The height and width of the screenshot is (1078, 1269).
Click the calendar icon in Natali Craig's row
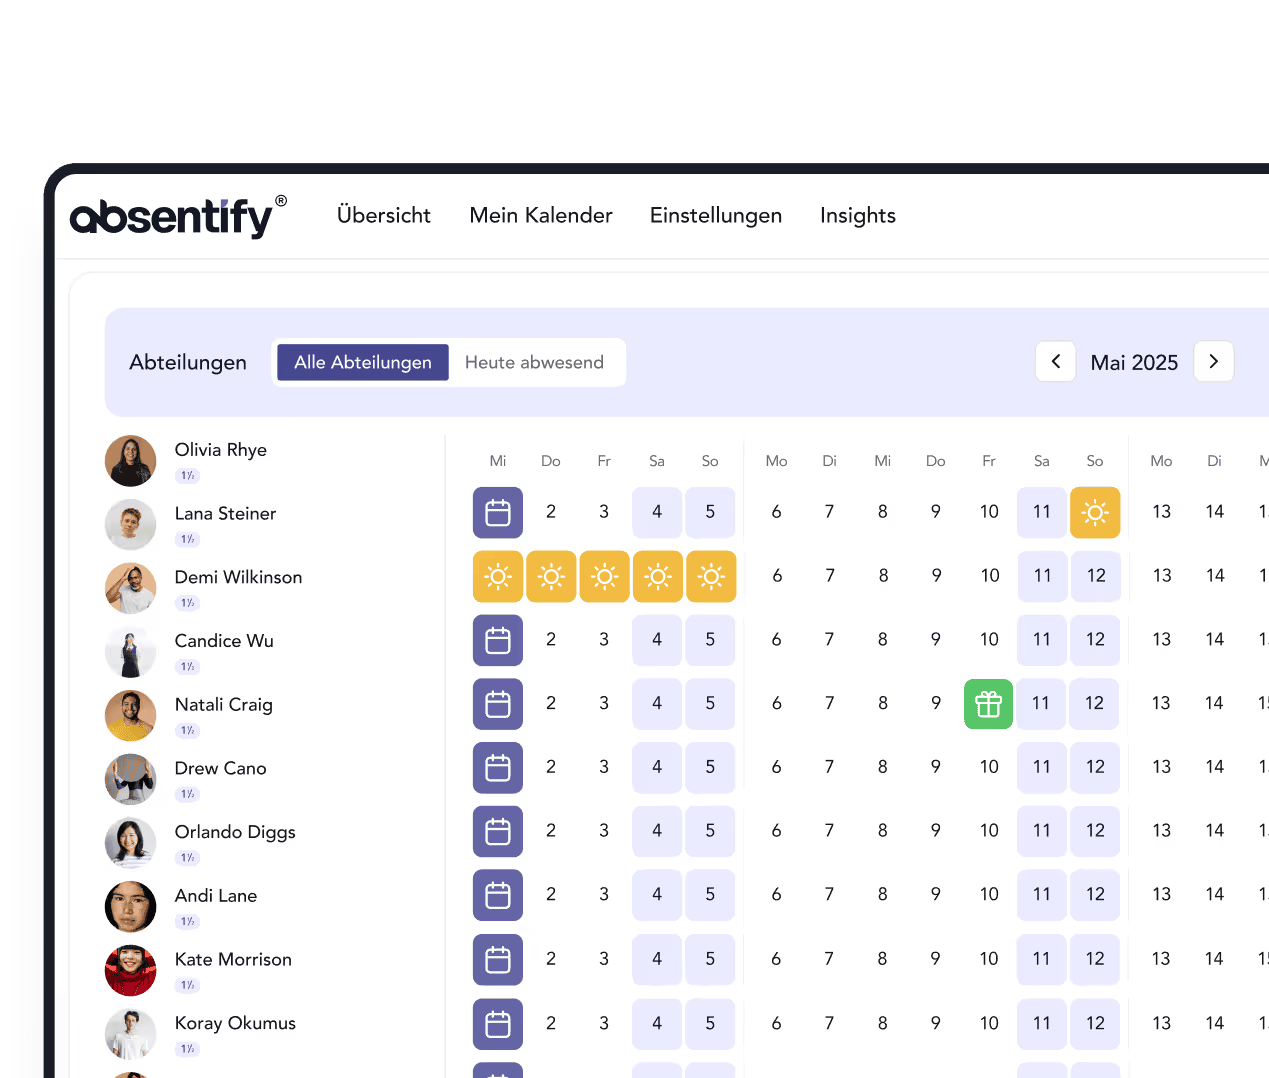(x=498, y=768)
